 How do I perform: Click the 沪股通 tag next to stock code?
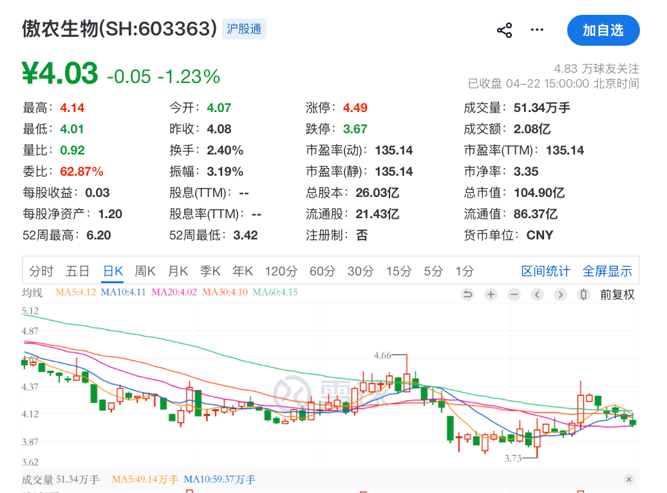245,30
